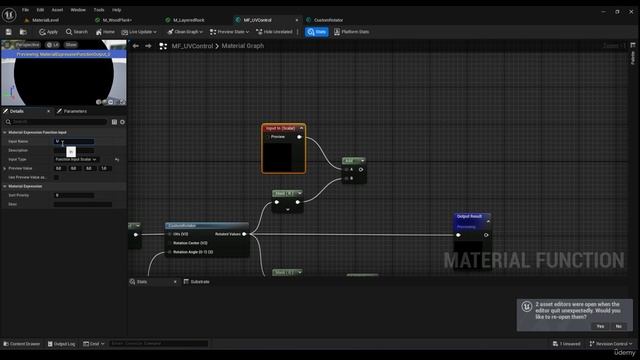Viewport: 640px width, 360px height.
Task: Open the File menu
Action: [x=25, y=10]
